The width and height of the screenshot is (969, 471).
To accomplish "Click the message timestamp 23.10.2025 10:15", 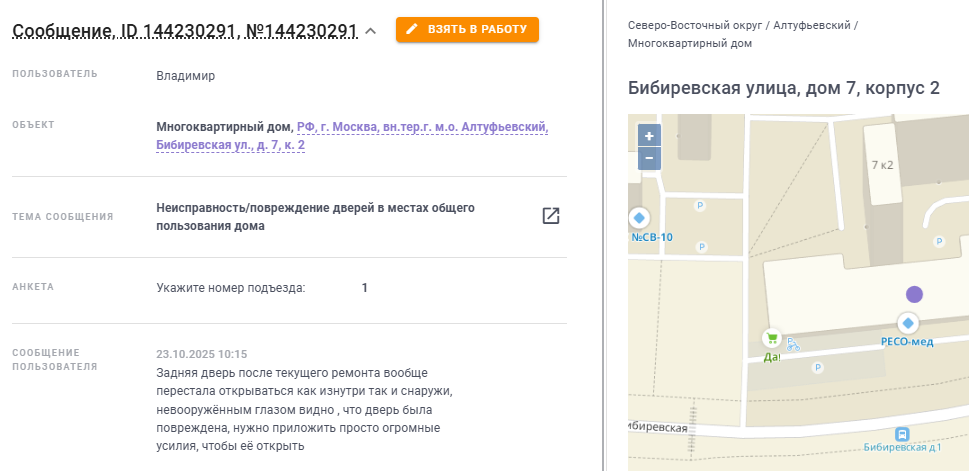I will [202, 354].
